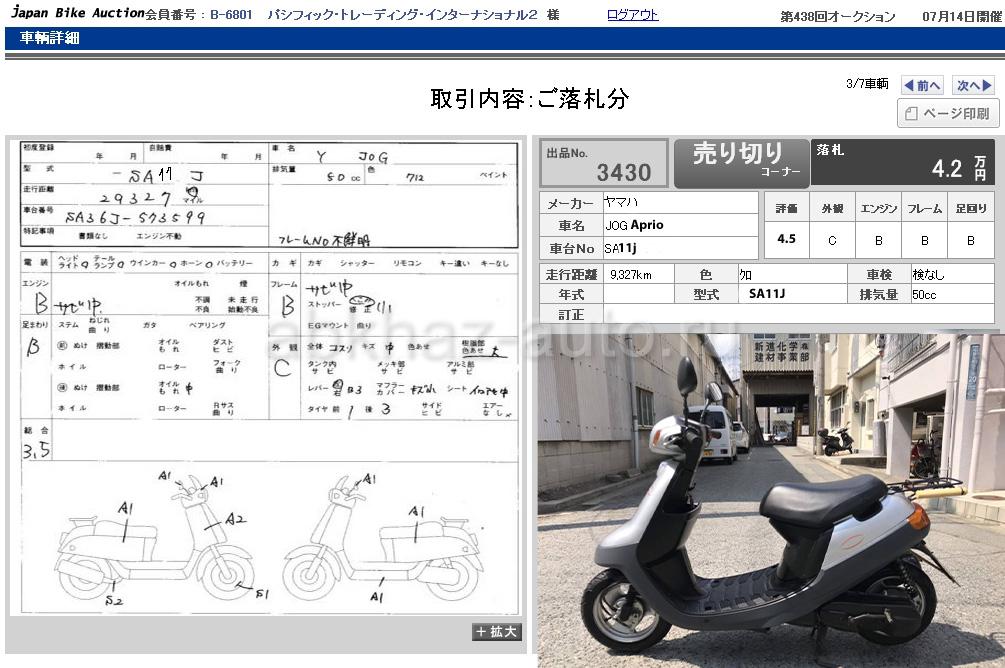This screenshot has height=668, width=1005.
Task: Select chassis number value SA11j
Action: [x=620, y=248]
